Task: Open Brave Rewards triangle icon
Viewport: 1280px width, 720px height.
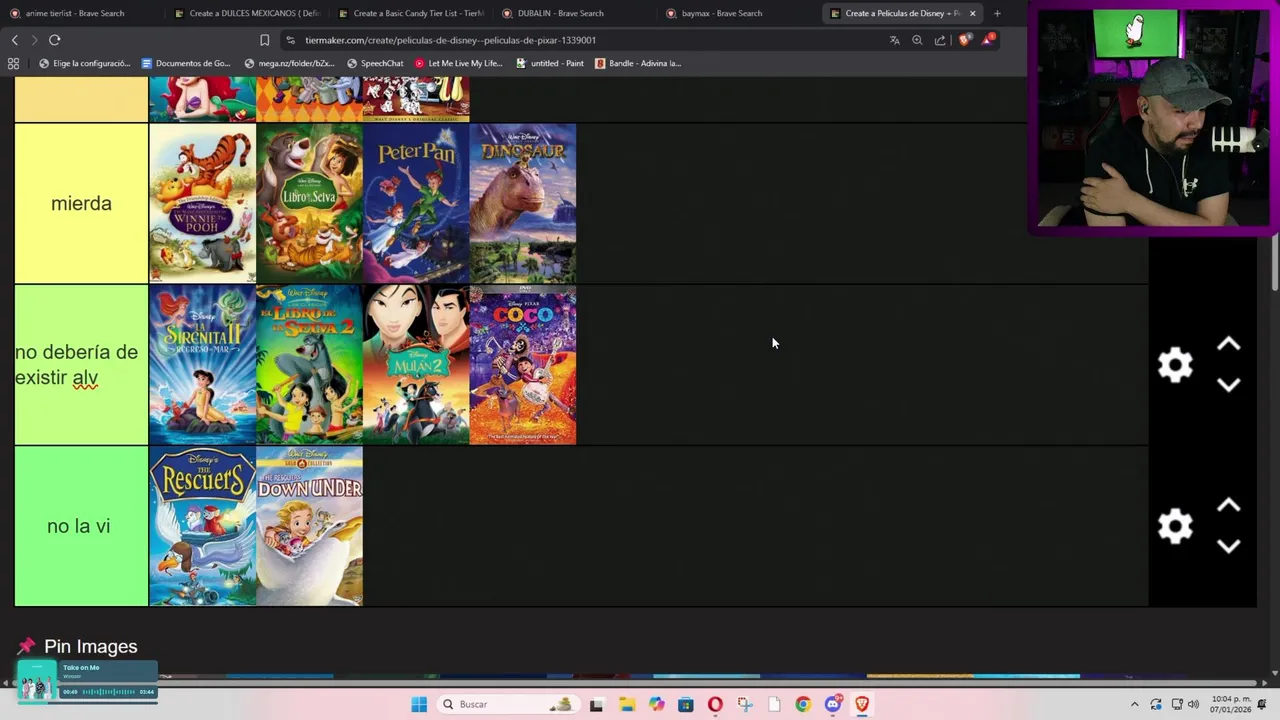Action: pyautogui.click(x=989, y=40)
